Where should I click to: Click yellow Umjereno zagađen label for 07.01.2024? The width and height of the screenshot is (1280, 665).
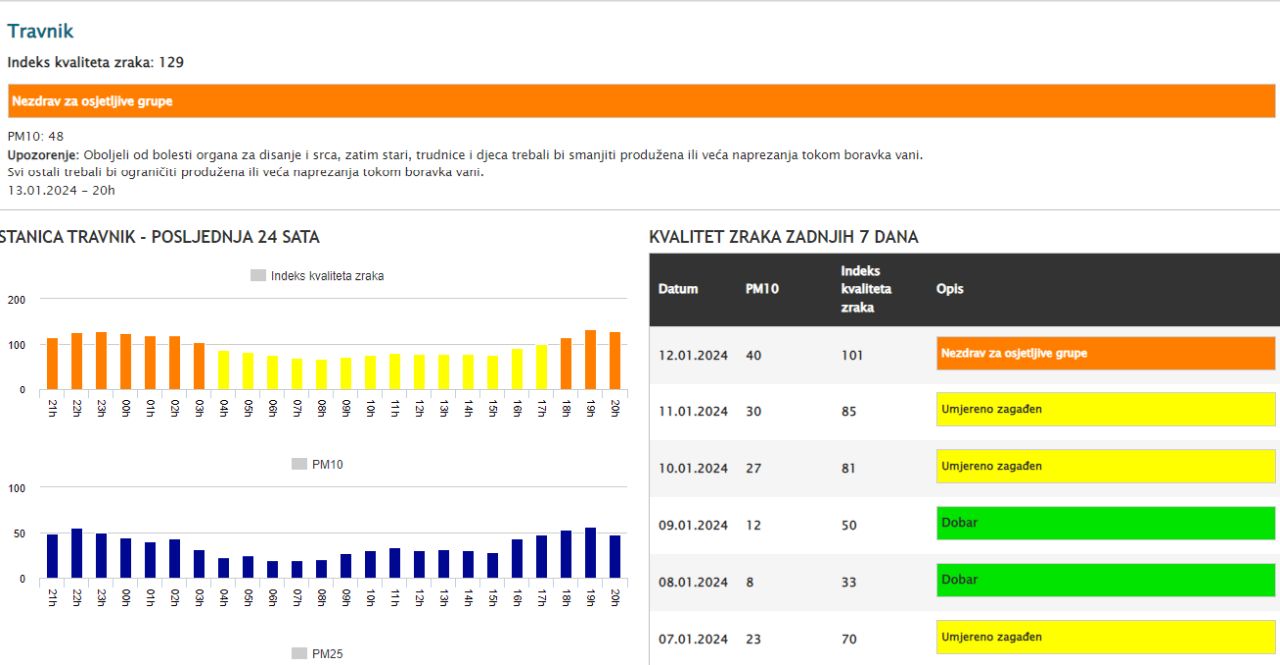pos(1105,637)
